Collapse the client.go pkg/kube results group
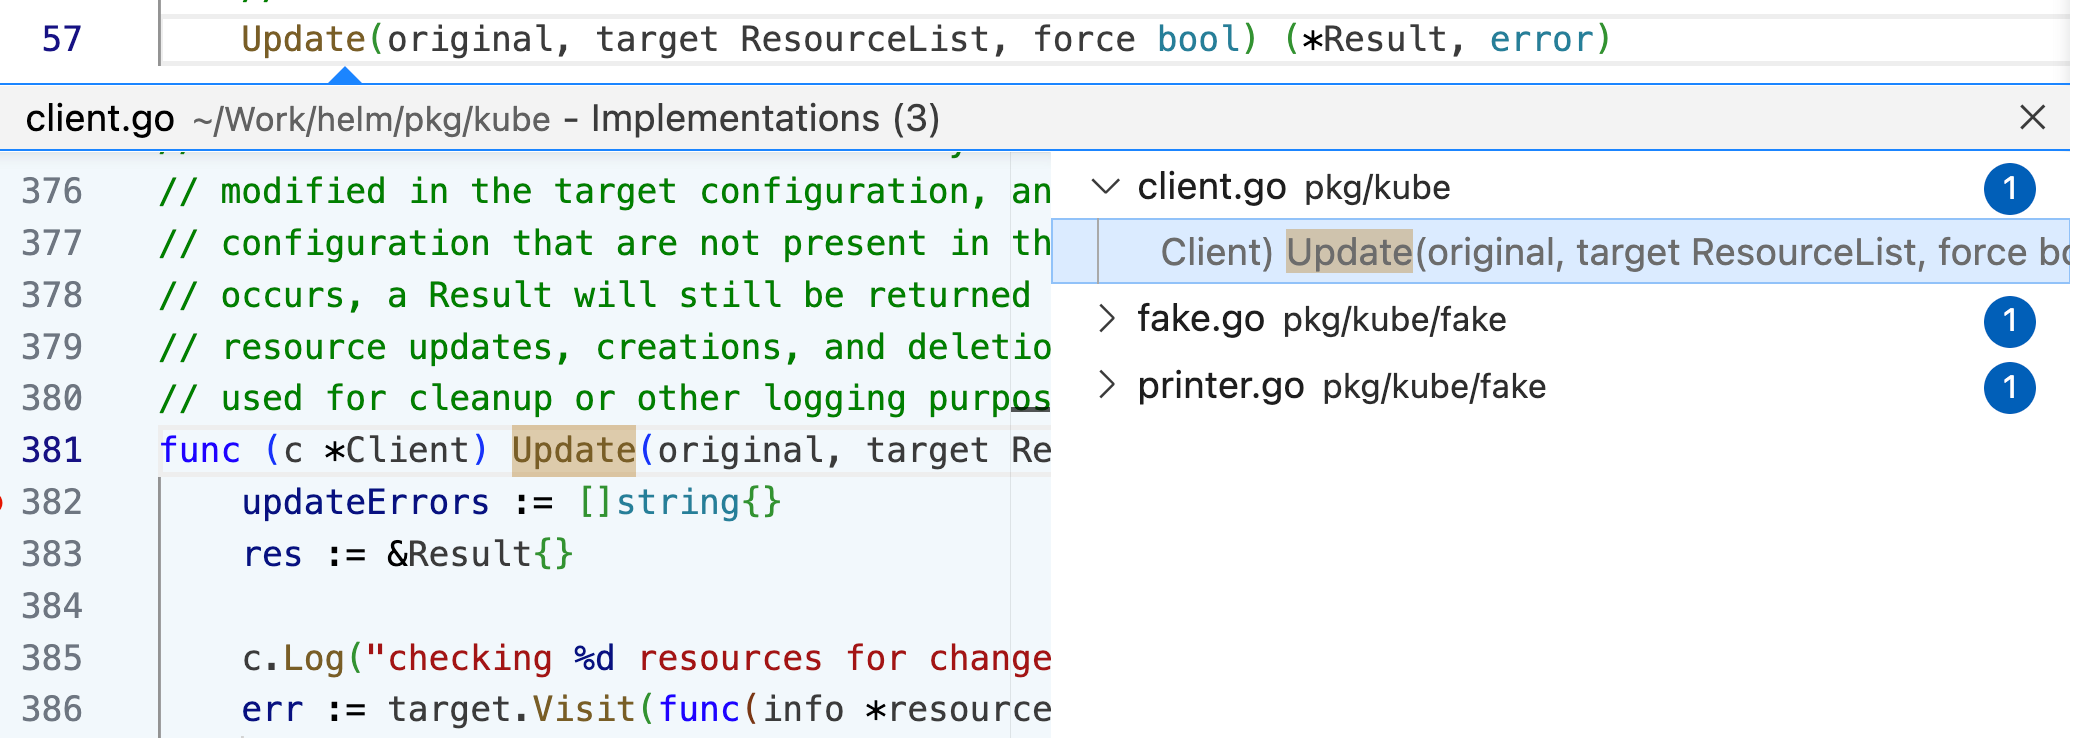This screenshot has height=738, width=2082. (x=1105, y=187)
